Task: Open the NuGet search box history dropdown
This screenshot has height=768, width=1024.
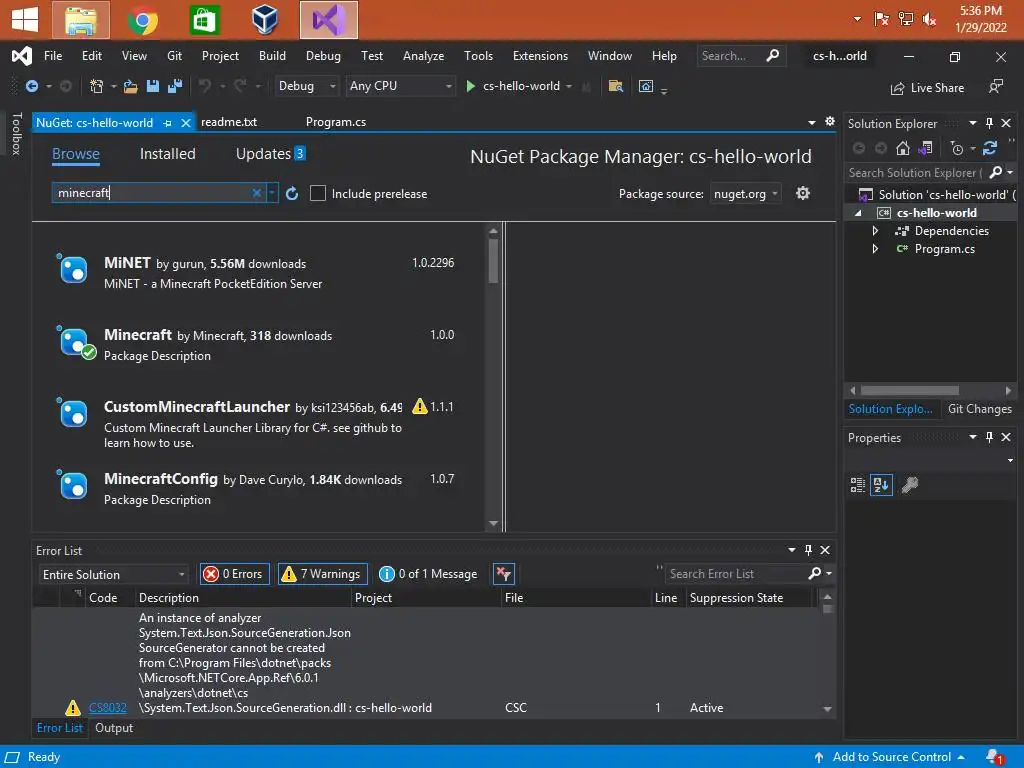Action: [272, 193]
